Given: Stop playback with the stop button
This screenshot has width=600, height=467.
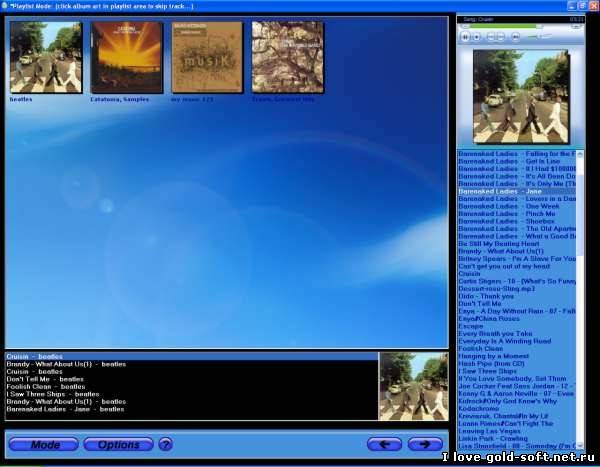Looking at the screenshot, I should coord(476,37).
